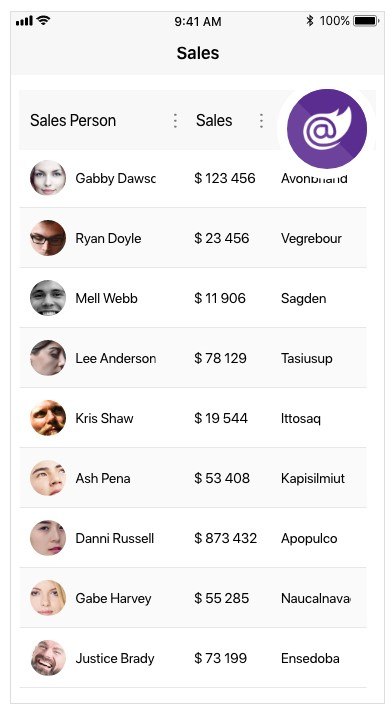
Task: Tap the Bluetooth icon in status bar
Action: (x=310, y=20)
